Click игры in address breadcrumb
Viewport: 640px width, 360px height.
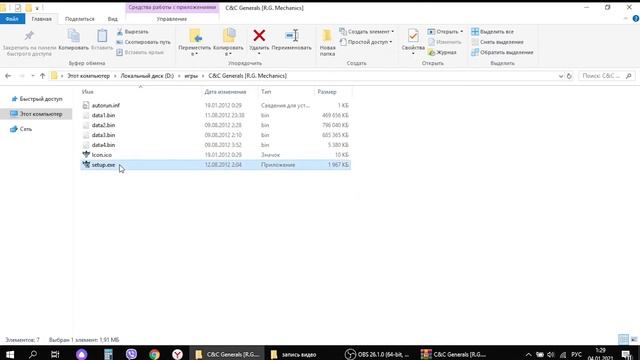pyautogui.click(x=191, y=76)
